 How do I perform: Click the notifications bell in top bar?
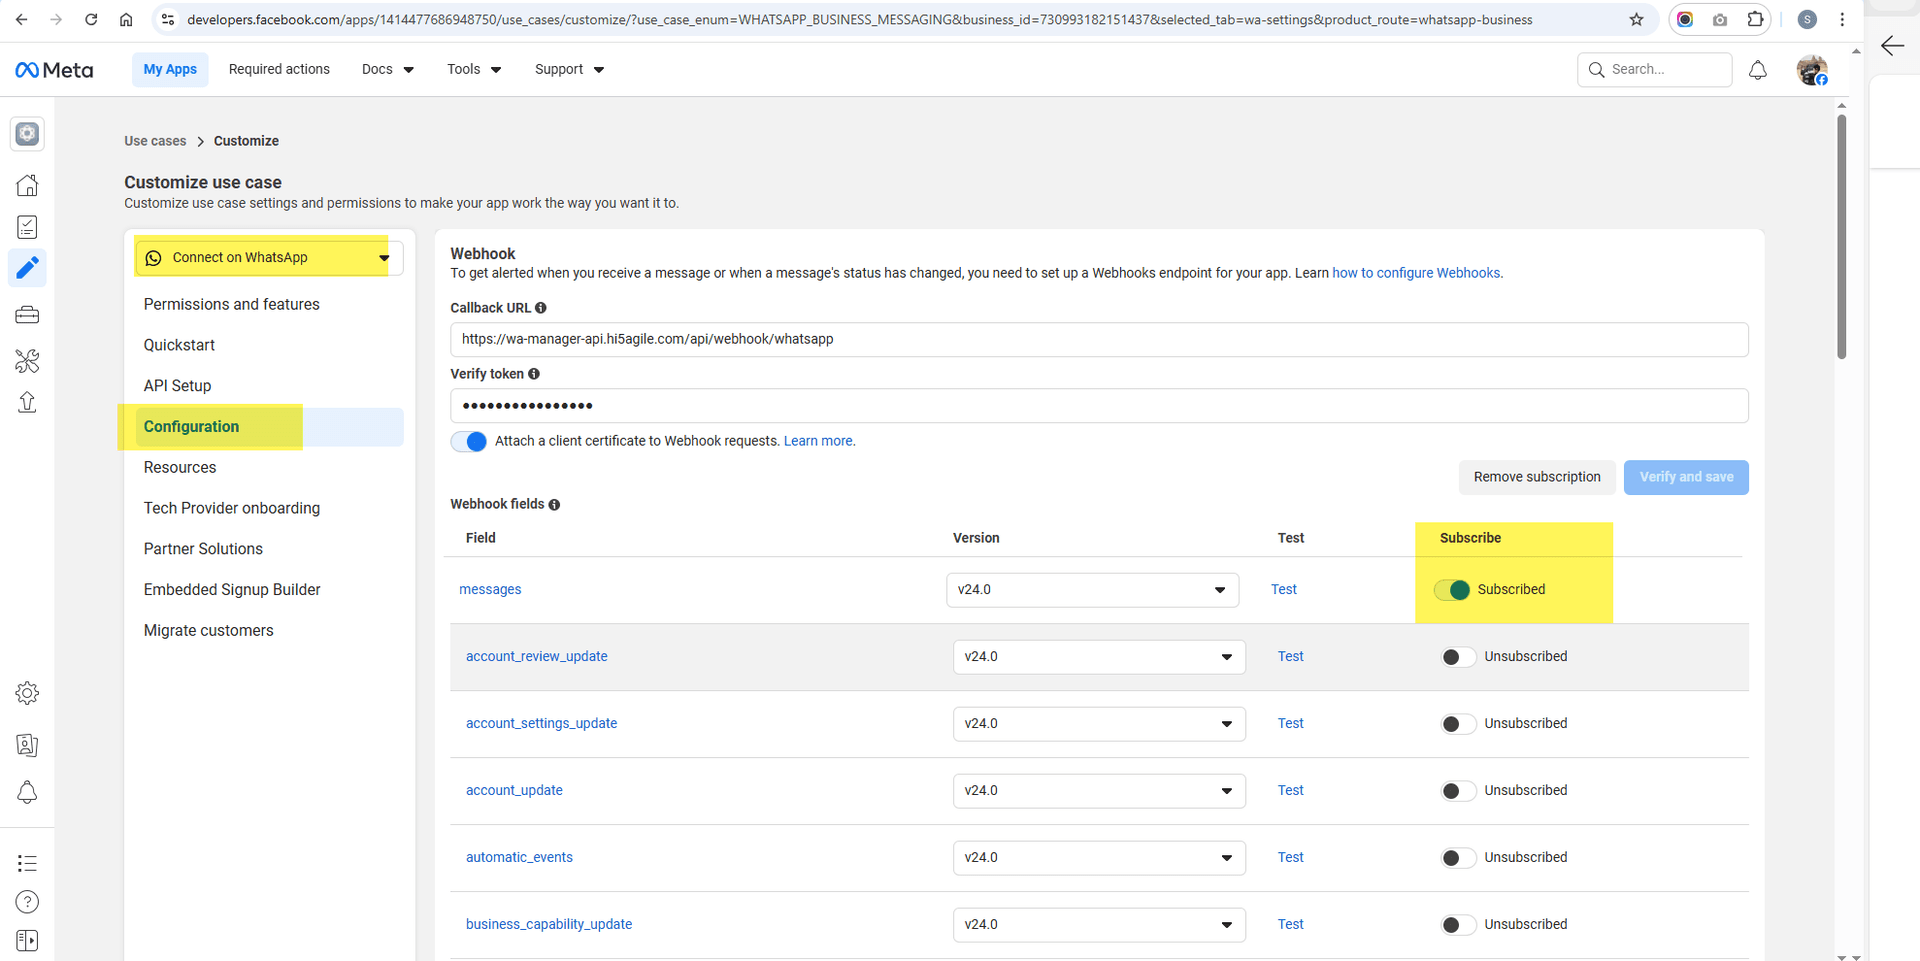[x=1757, y=70]
